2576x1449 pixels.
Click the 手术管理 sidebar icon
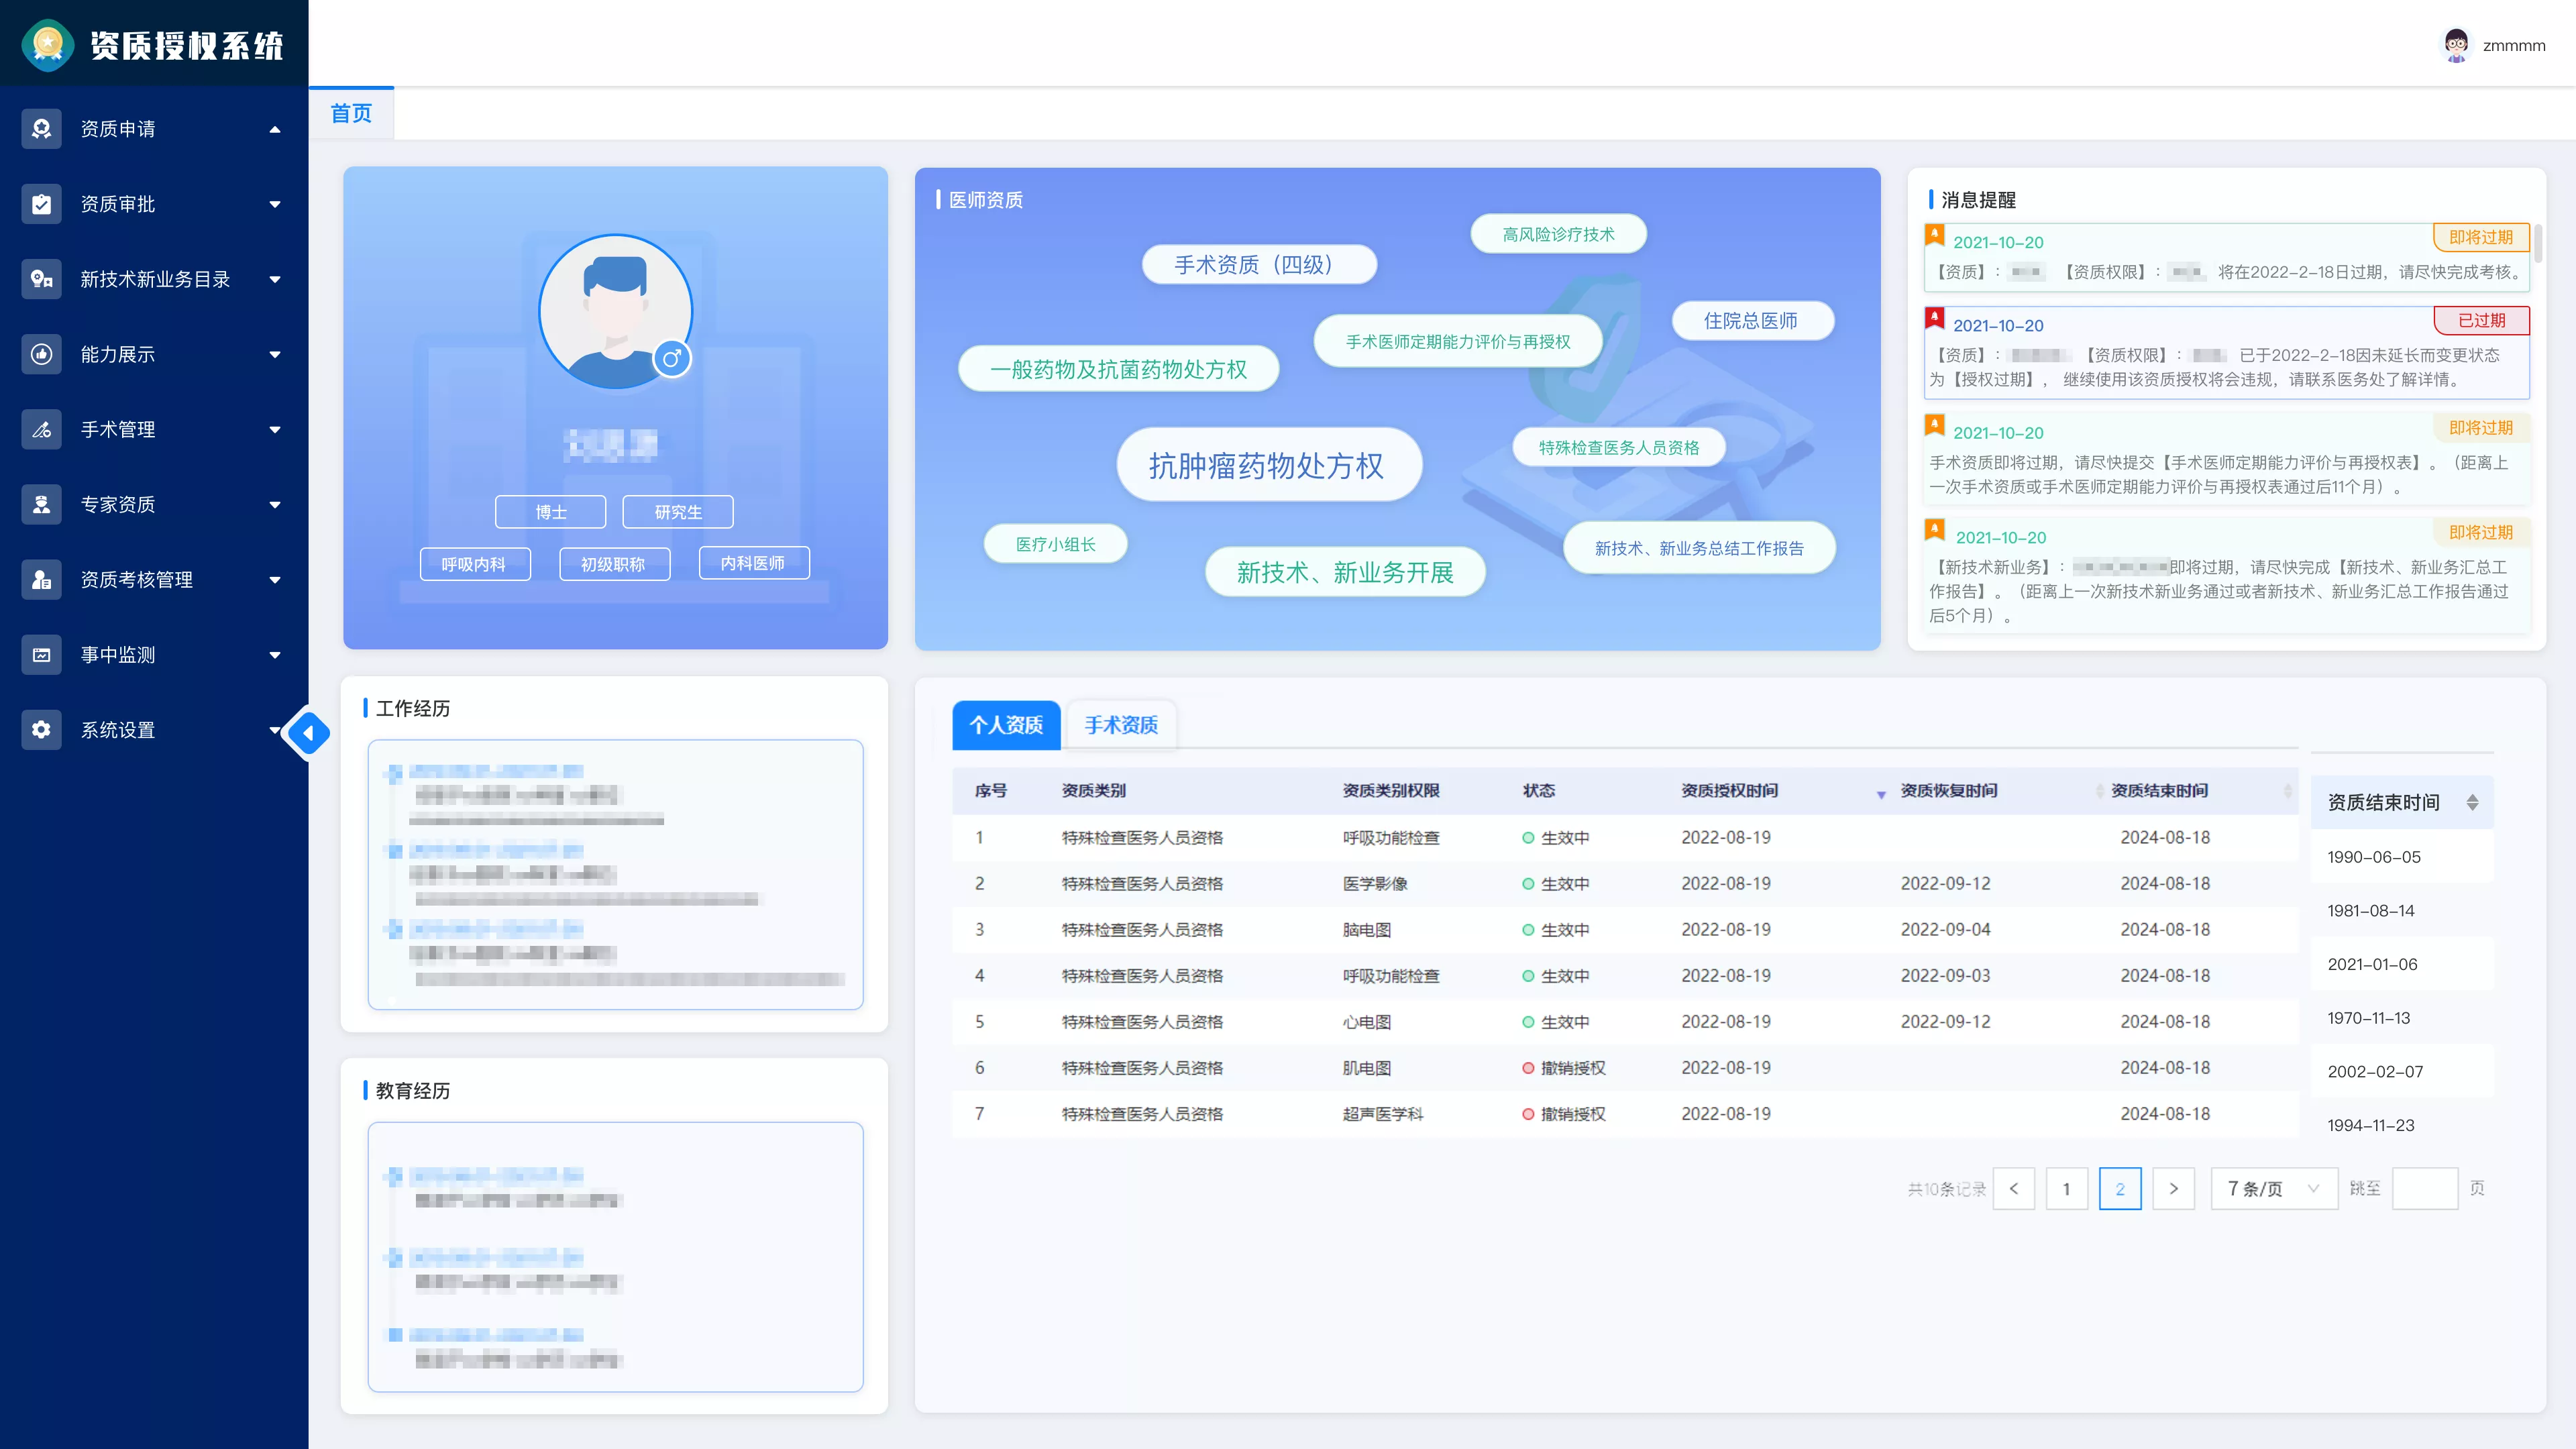41,429
